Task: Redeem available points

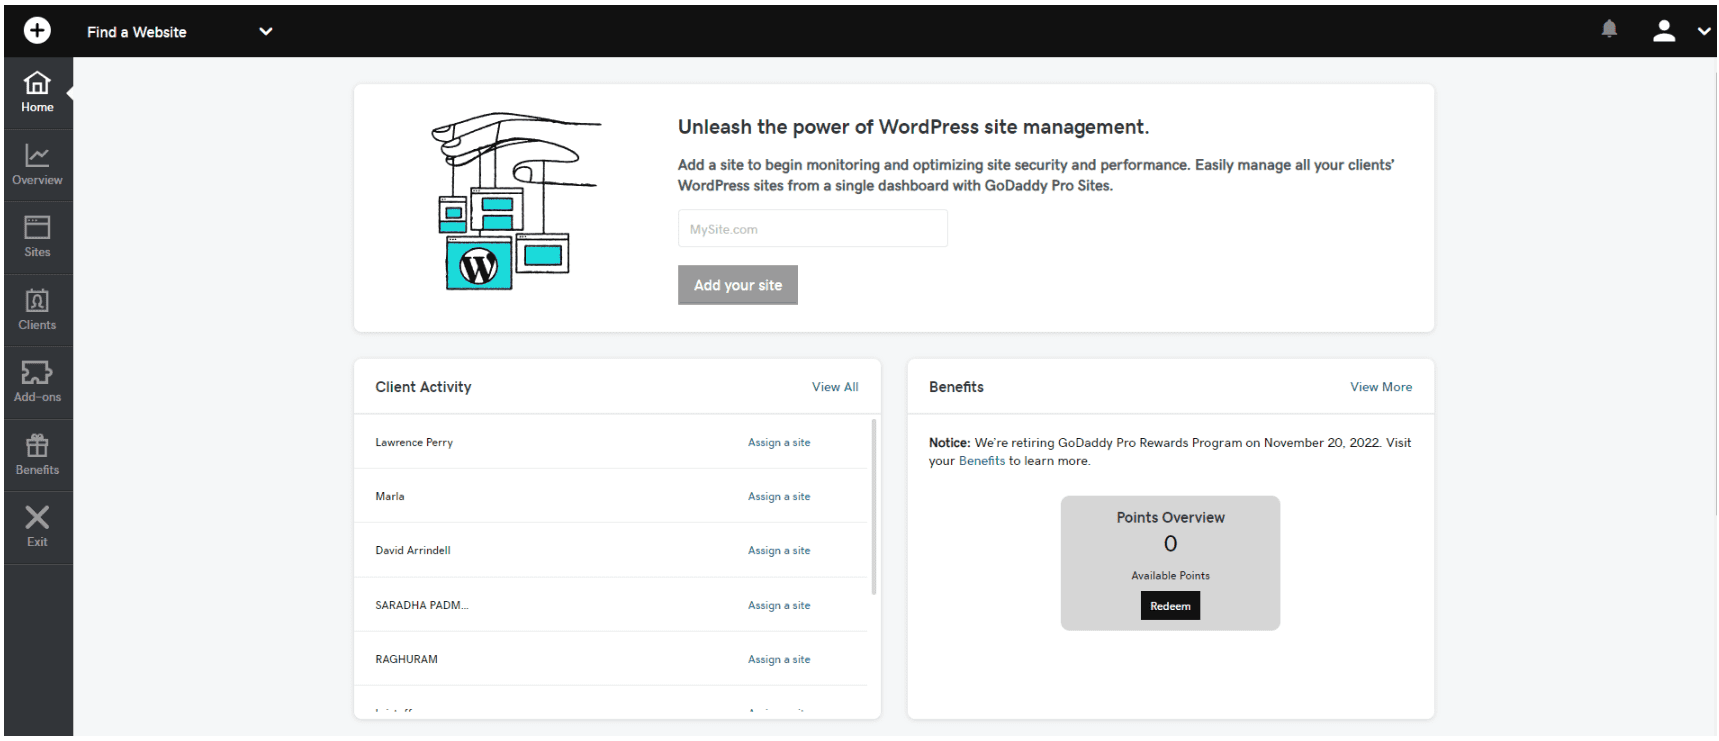Action: [x=1170, y=606]
